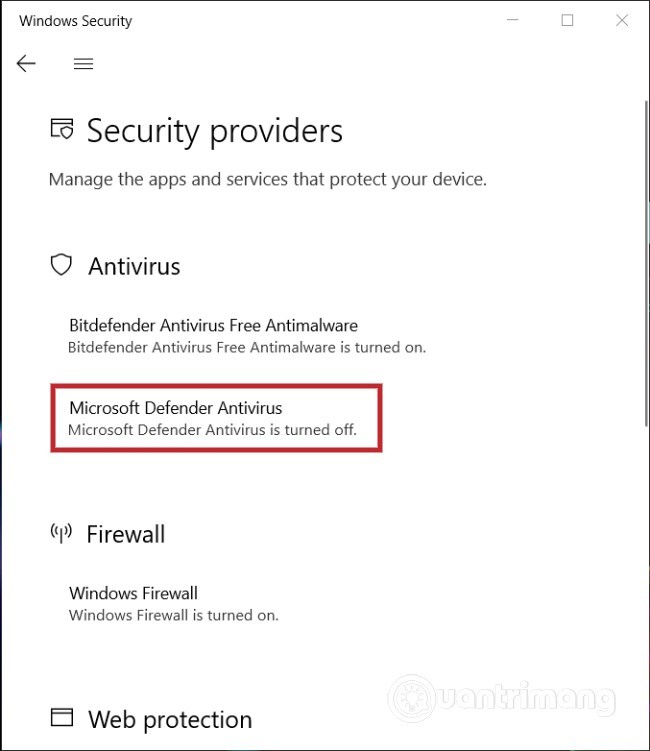The width and height of the screenshot is (650, 751).
Task: Close the Windows Security window
Action: 622,20
